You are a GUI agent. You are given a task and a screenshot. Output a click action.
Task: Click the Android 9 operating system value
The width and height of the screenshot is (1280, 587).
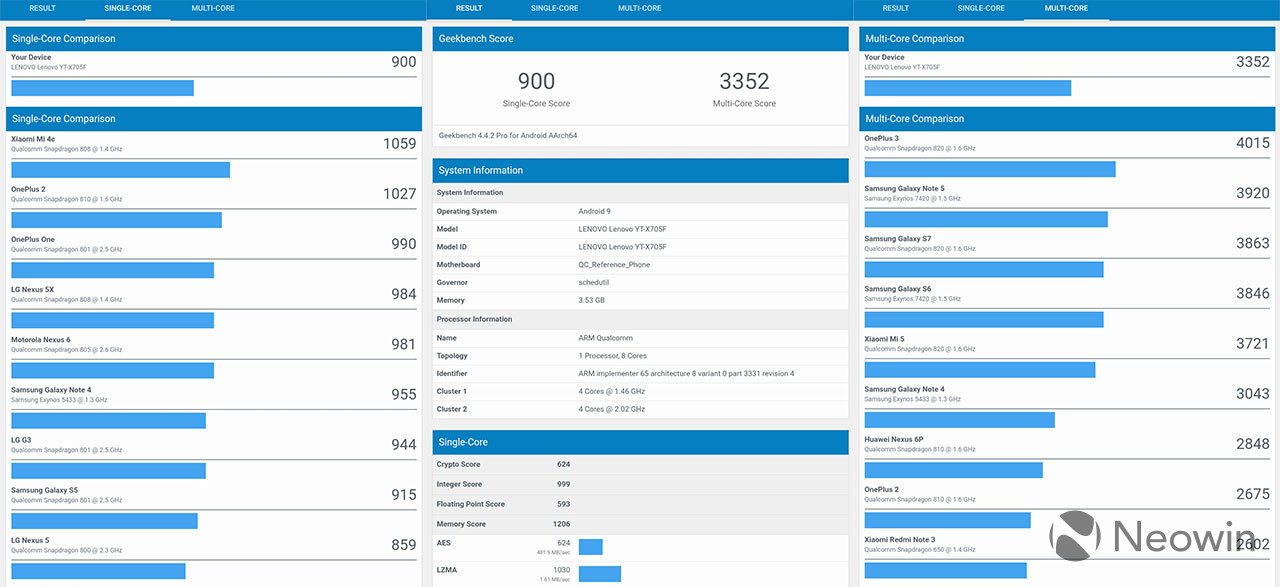[595, 212]
